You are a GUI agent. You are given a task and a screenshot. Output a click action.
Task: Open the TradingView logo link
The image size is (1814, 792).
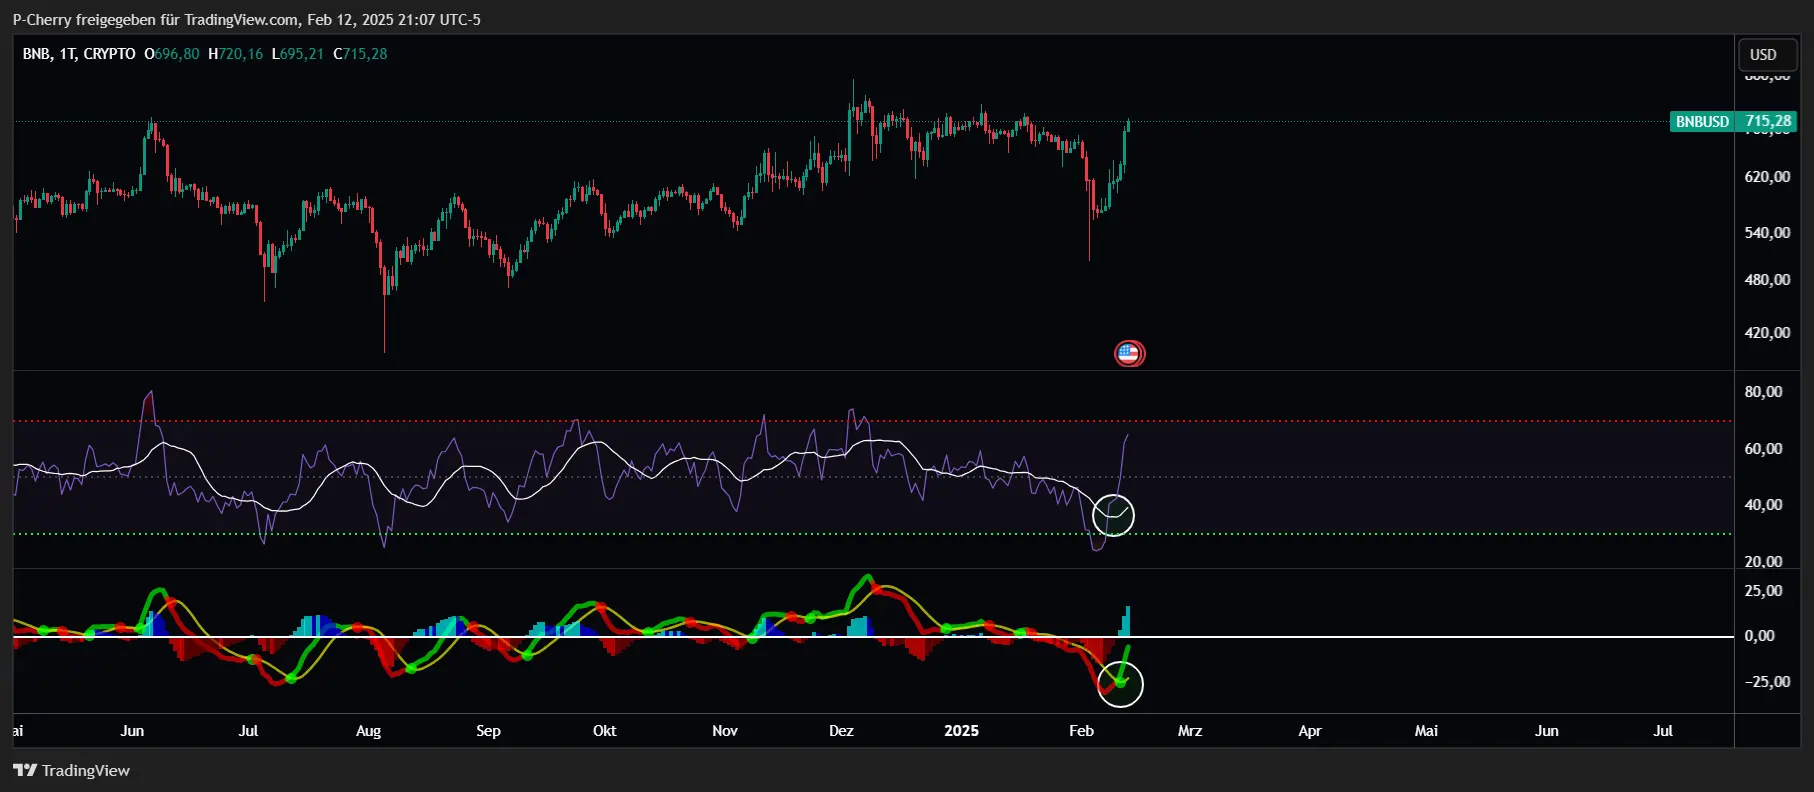(x=72, y=770)
